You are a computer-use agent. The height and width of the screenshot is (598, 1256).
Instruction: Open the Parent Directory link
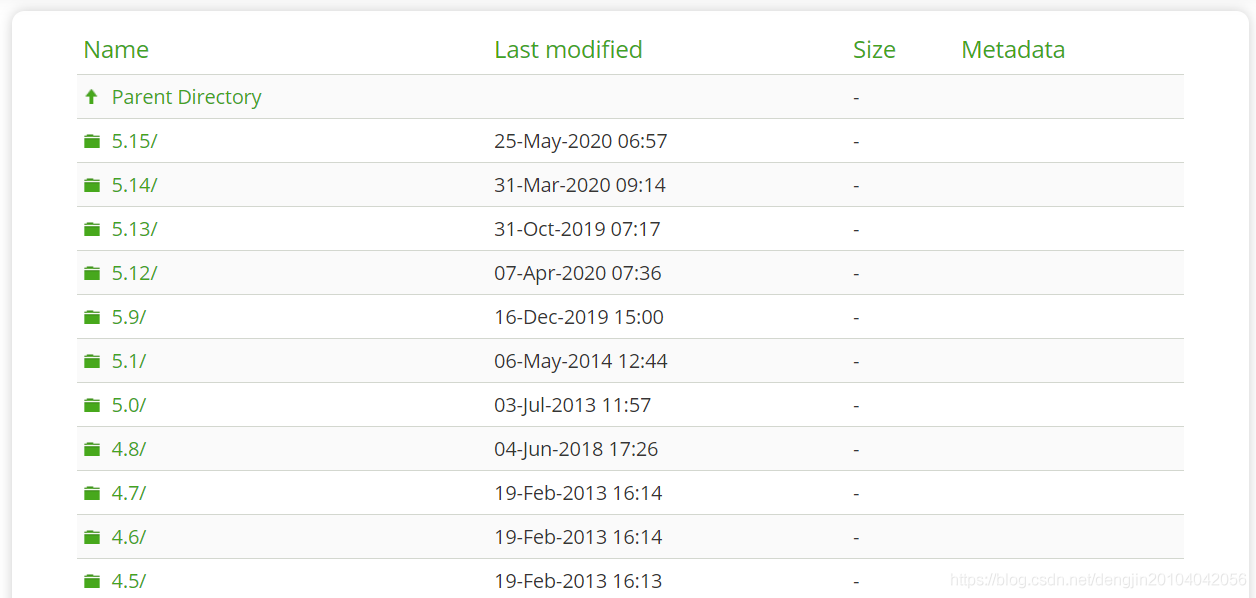point(186,97)
